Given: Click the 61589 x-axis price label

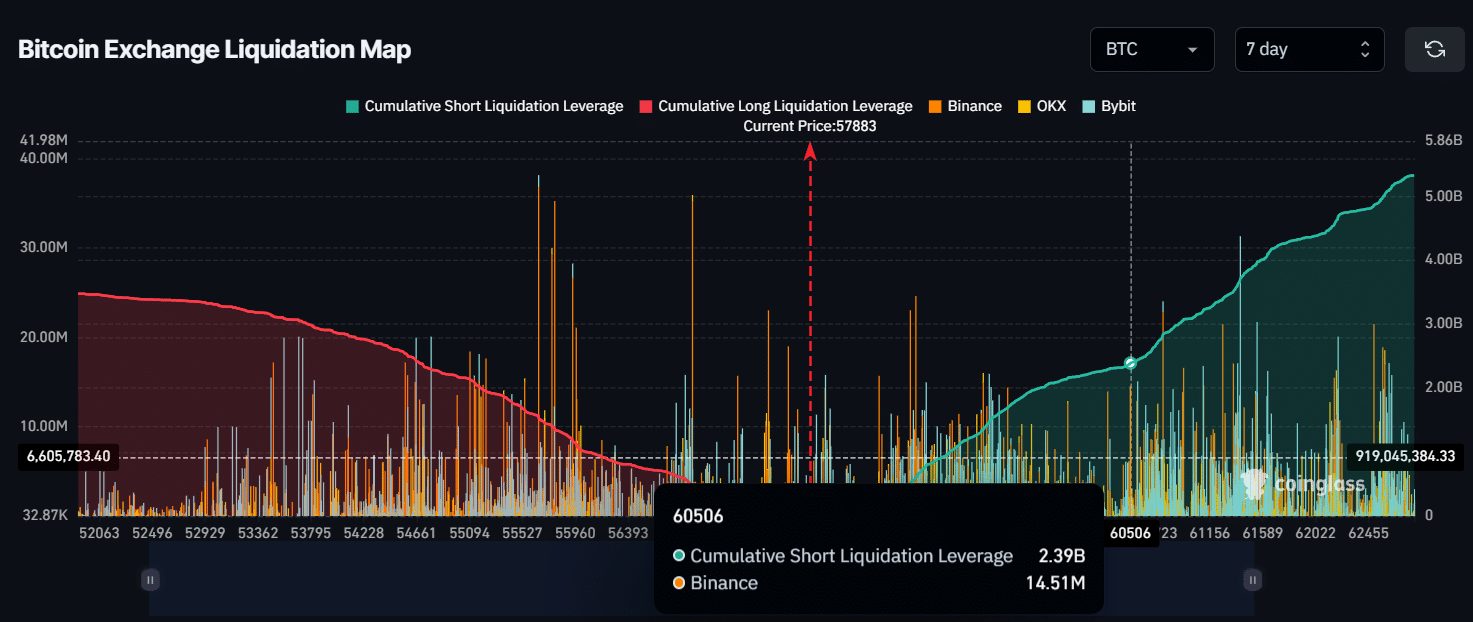Looking at the screenshot, I should (x=1262, y=534).
